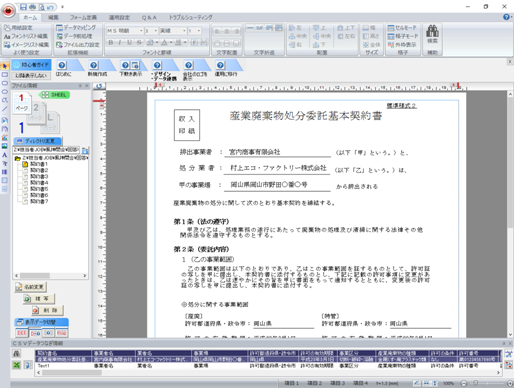Click 外枠表示 outer frame display

402,44
